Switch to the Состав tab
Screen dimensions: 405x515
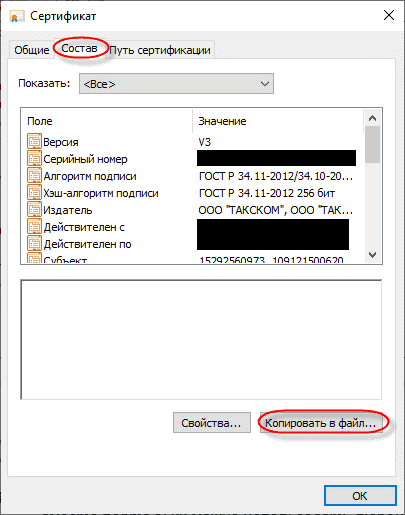[x=79, y=49]
